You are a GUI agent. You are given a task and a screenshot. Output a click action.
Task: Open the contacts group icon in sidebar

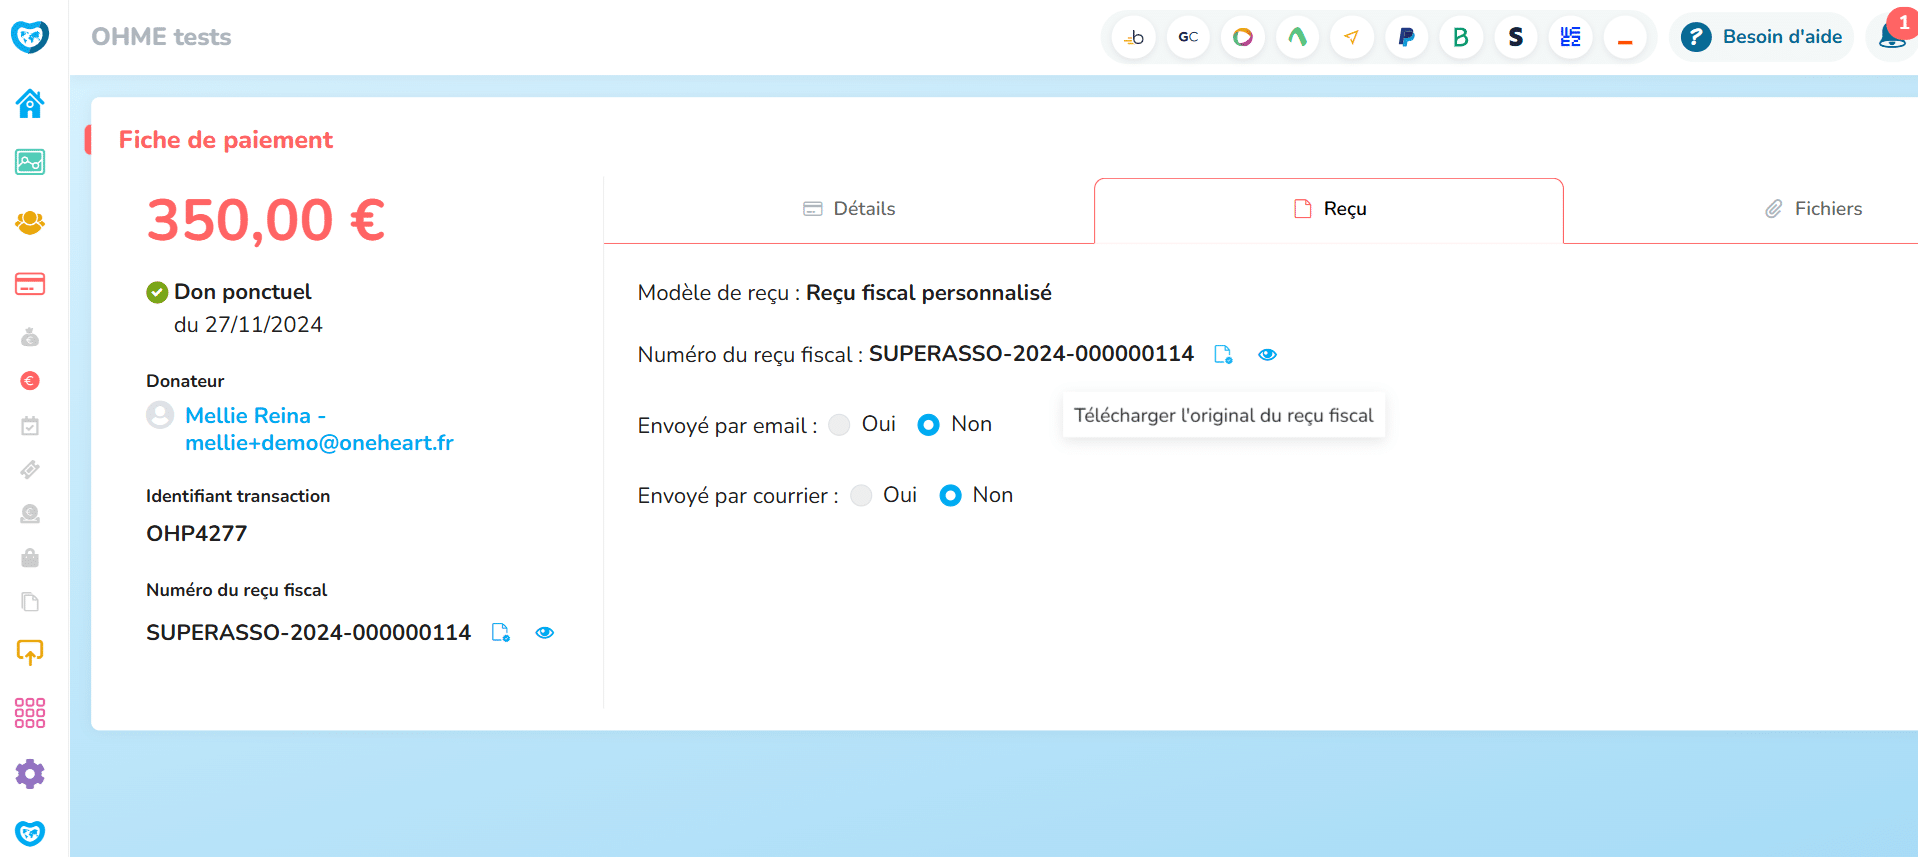30,222
